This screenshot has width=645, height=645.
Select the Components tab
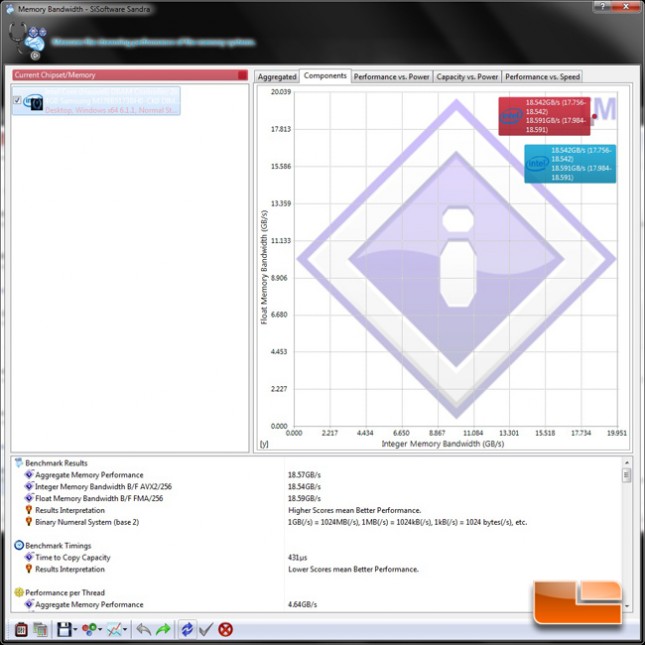(325, 76)
